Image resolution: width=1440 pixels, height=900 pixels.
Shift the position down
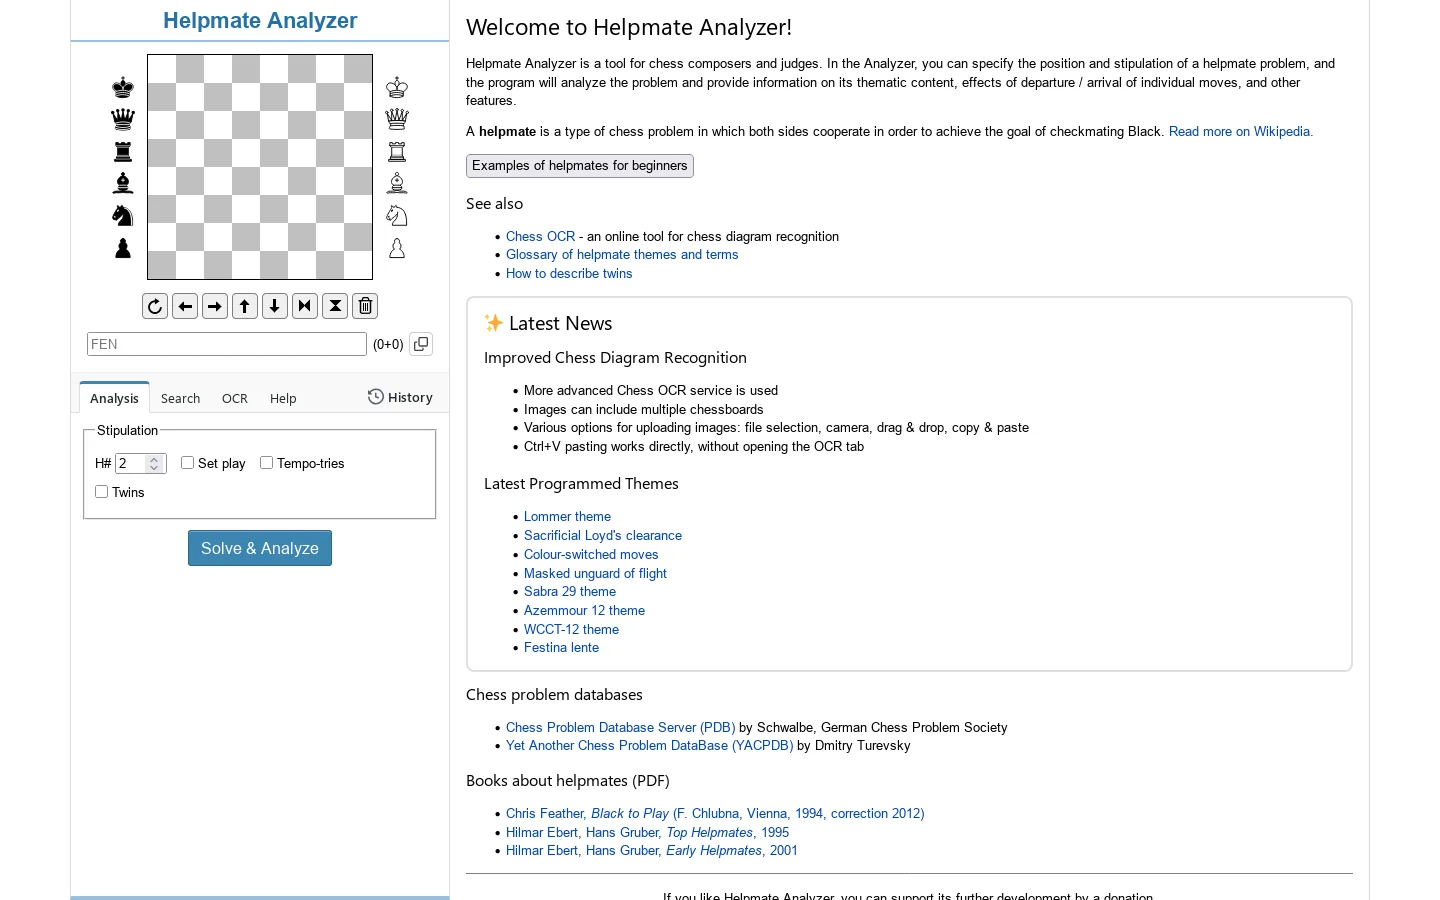click(275, 306)
